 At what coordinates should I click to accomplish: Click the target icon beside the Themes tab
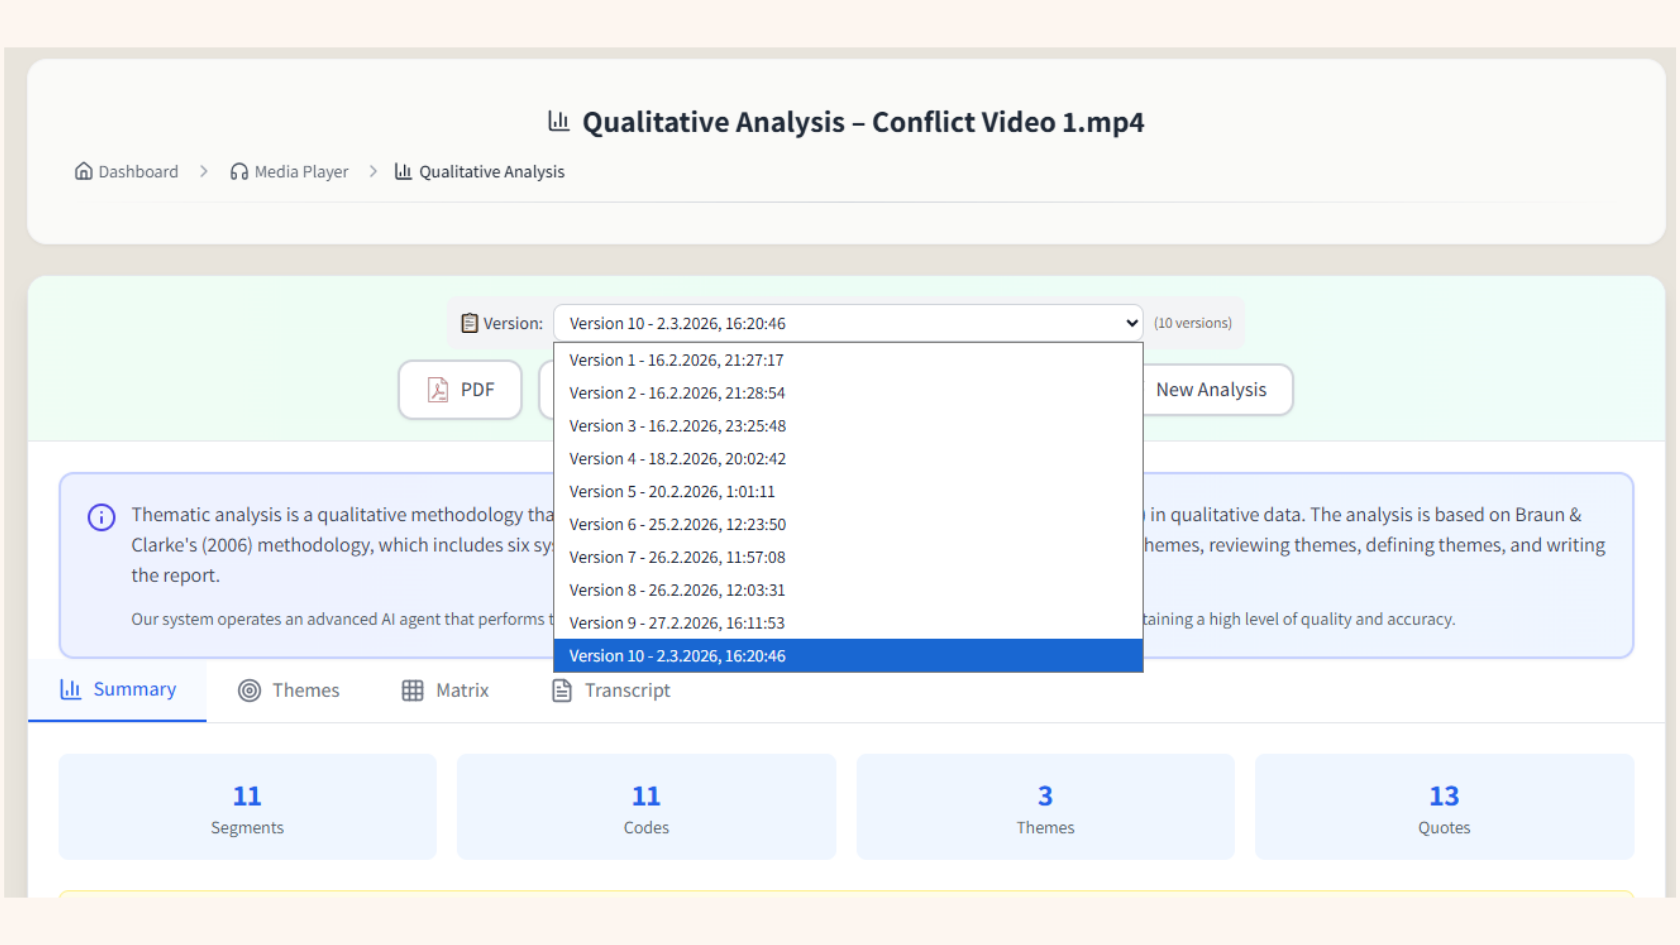pos(248,690)
